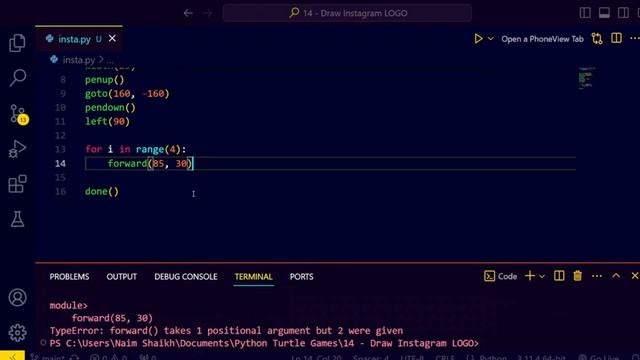
Task: Close the bottom panel
Action: coord(635,276)
